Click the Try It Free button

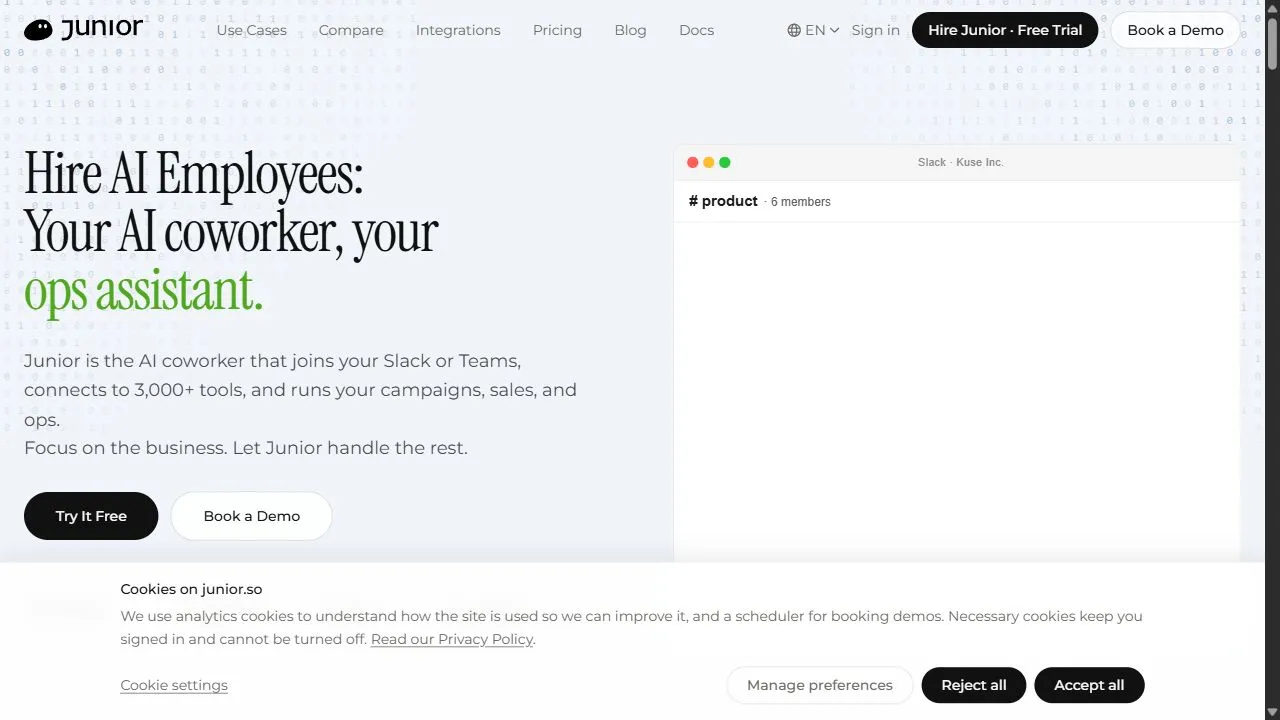pyautogui.click(x=91, y=516)
